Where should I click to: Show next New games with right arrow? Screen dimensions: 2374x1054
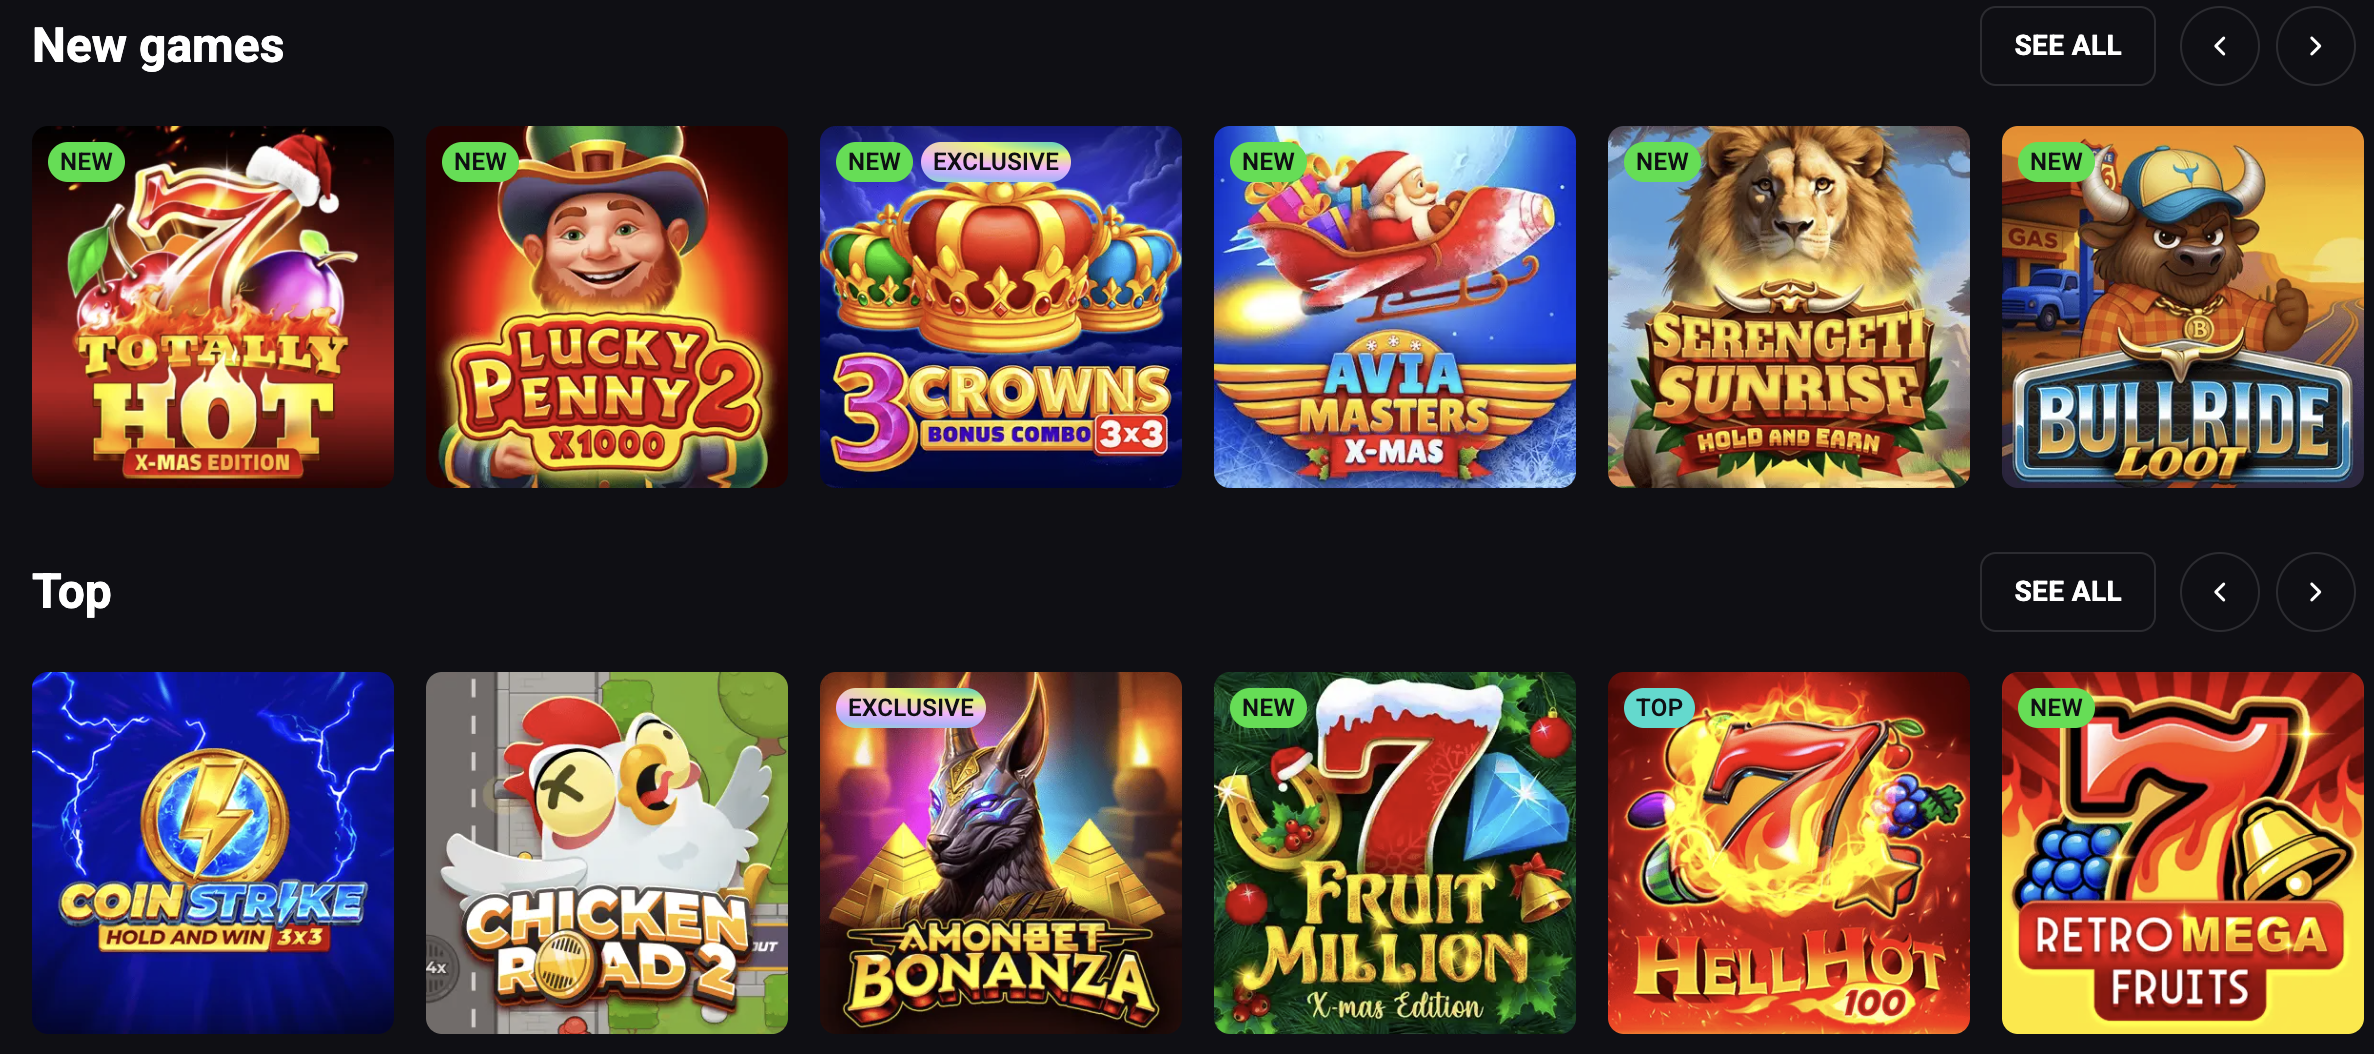2315,46
